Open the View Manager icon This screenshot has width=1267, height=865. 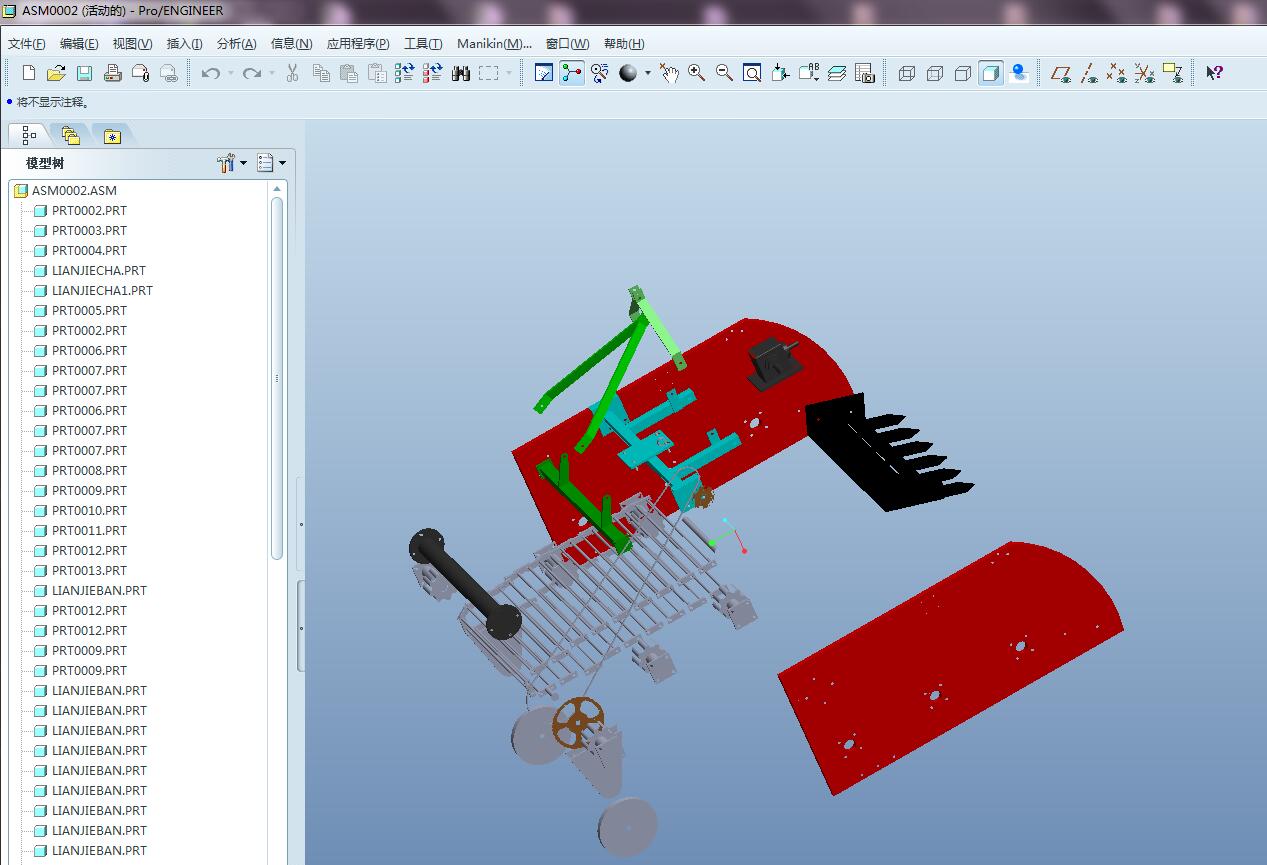pyautogui.click(x=865, y=73)
